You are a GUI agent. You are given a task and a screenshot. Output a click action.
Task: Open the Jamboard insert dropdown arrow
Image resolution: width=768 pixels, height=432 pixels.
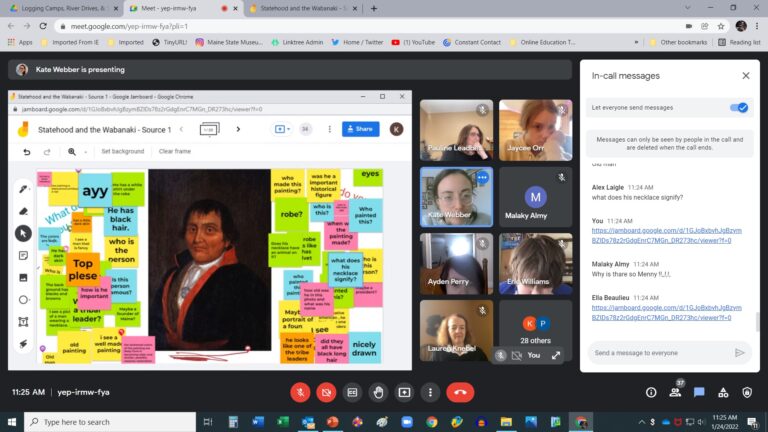[x=288, y=129]
